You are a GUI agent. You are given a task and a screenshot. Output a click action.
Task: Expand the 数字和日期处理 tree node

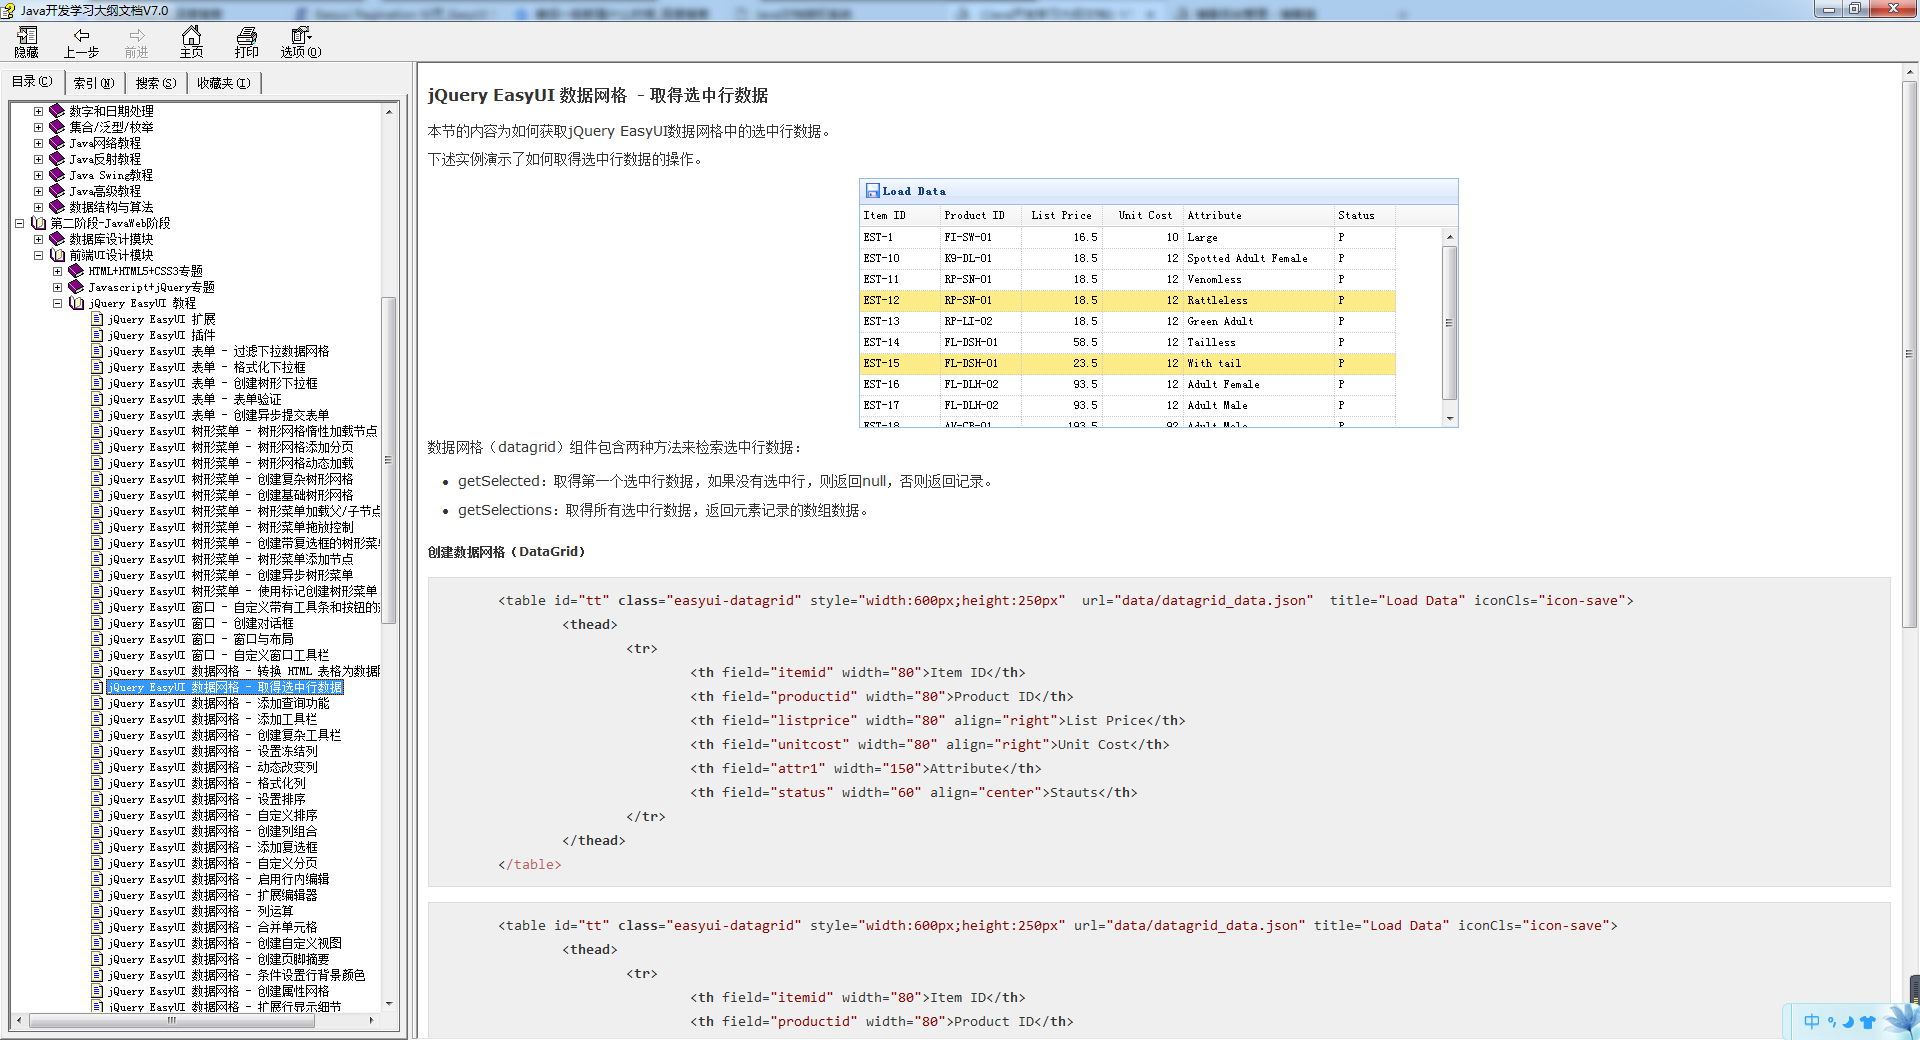coord(38,111)
